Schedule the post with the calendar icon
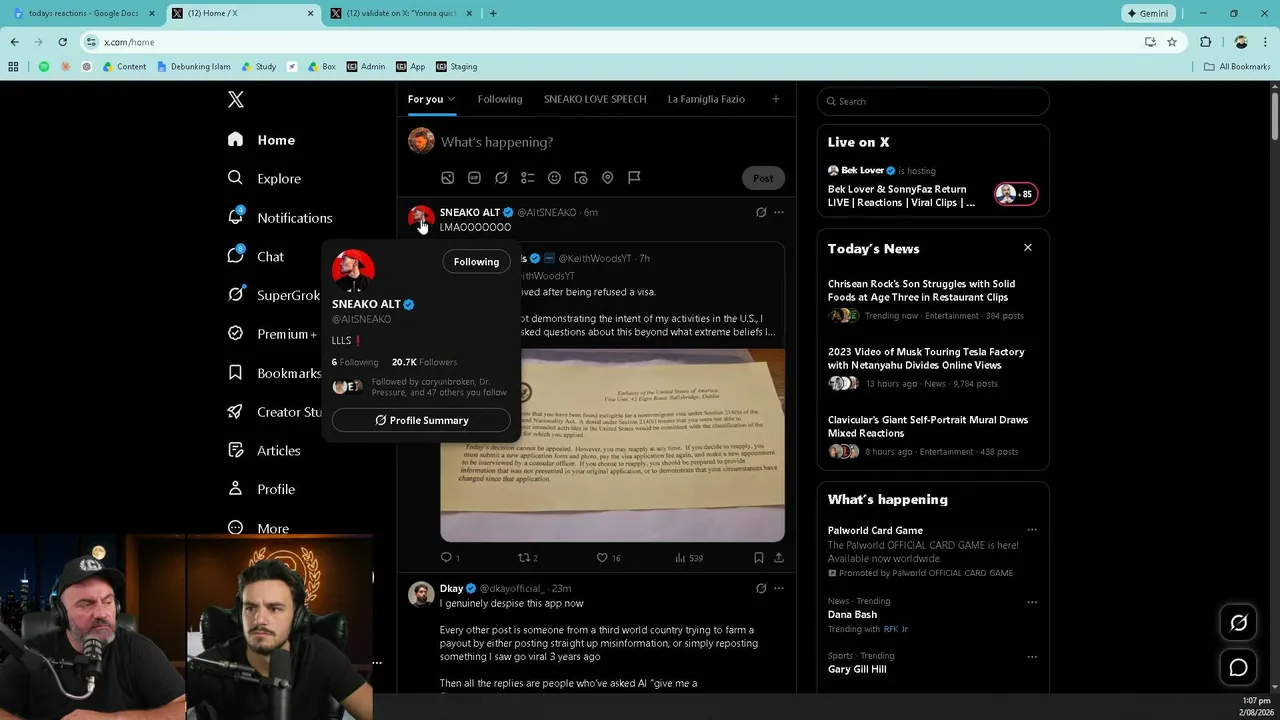The image size is (1280, 720). point(581,178)
